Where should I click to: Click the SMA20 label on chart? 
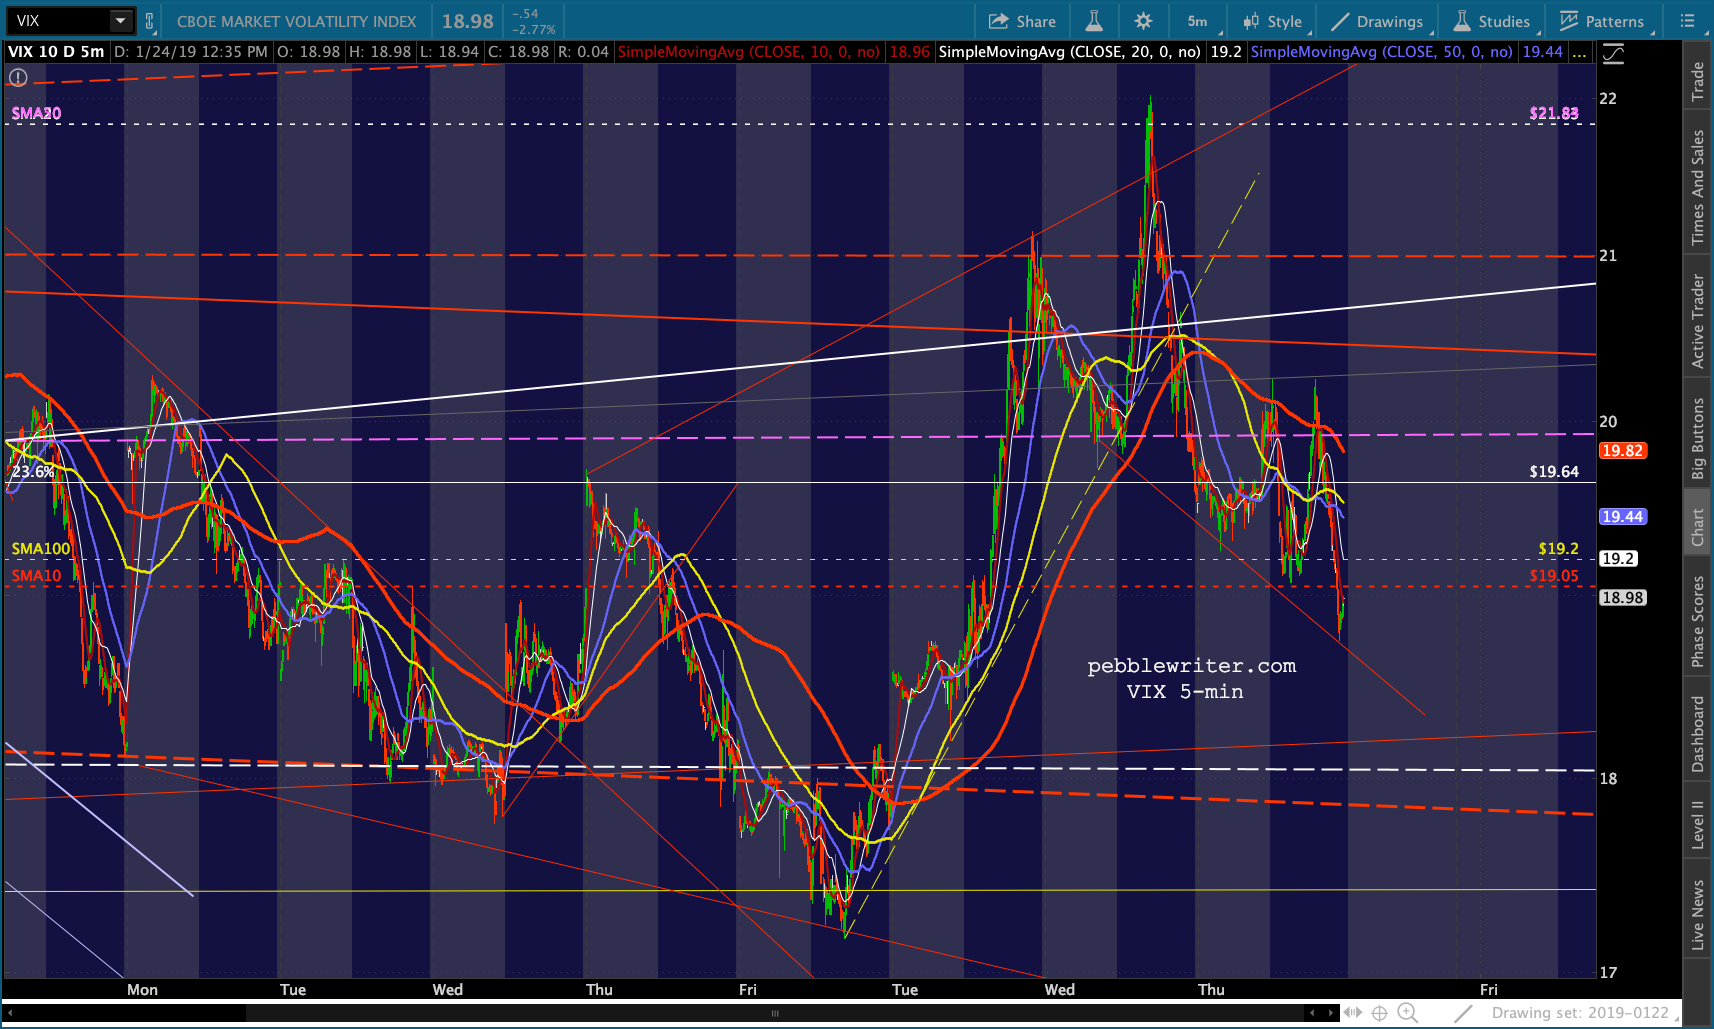tap(36, 114)
